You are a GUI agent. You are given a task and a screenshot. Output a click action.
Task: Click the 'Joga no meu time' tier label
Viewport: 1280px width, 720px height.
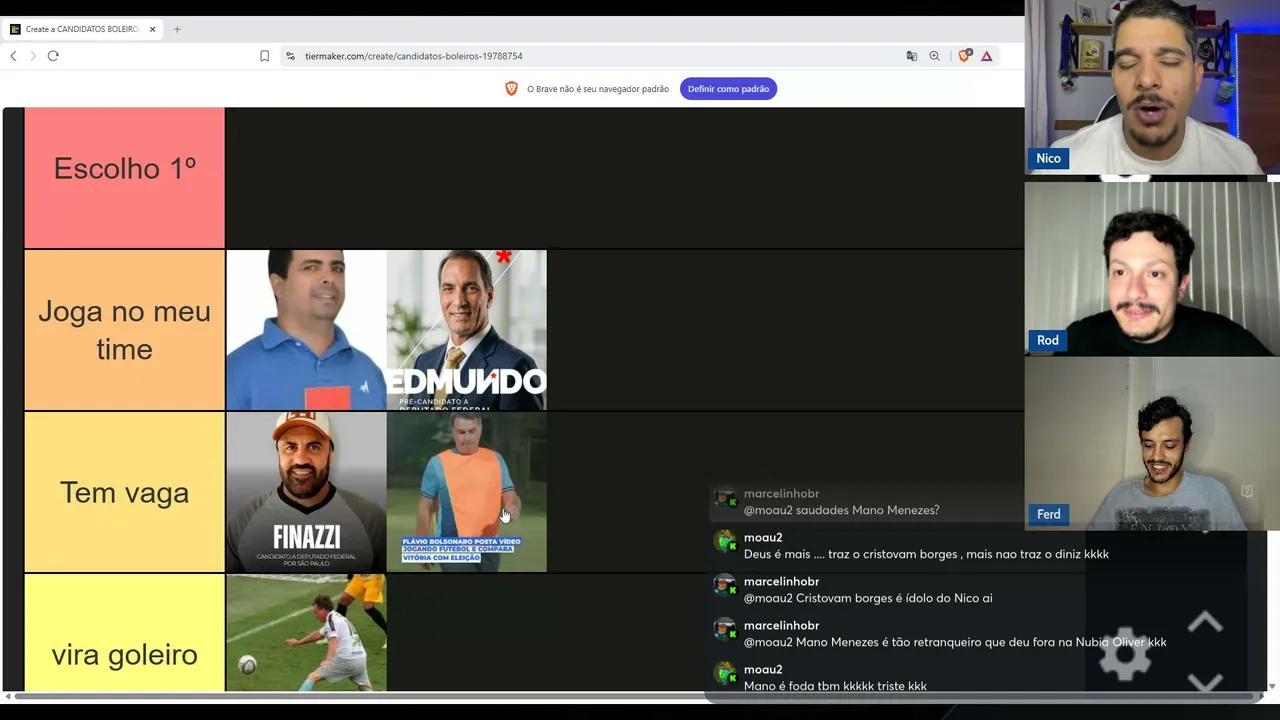click(x=124, y=330)
